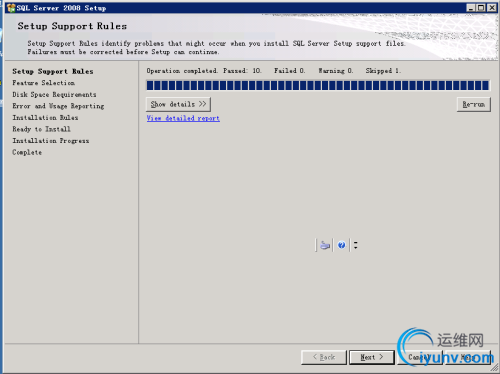The height and width of the screenshot is (374, 500).
Task: Click the Cancel button
Action: coord(420,357)
